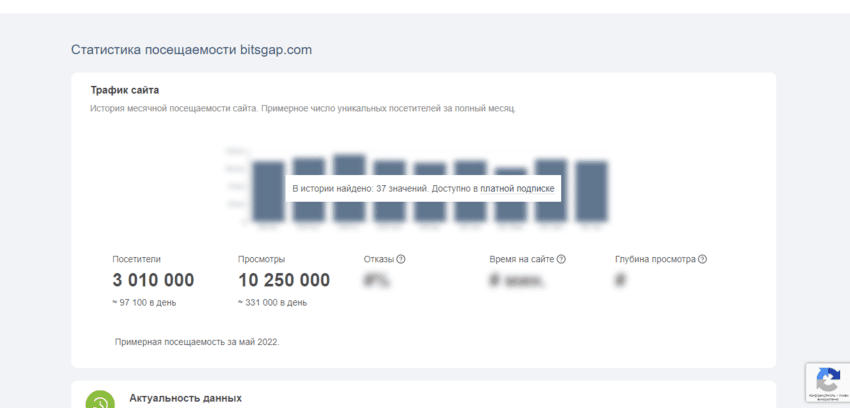This screenshot has height=408, width=850.
Task: Click the help icon next to Глубина просмотра
Action: (x=702, y=259)
